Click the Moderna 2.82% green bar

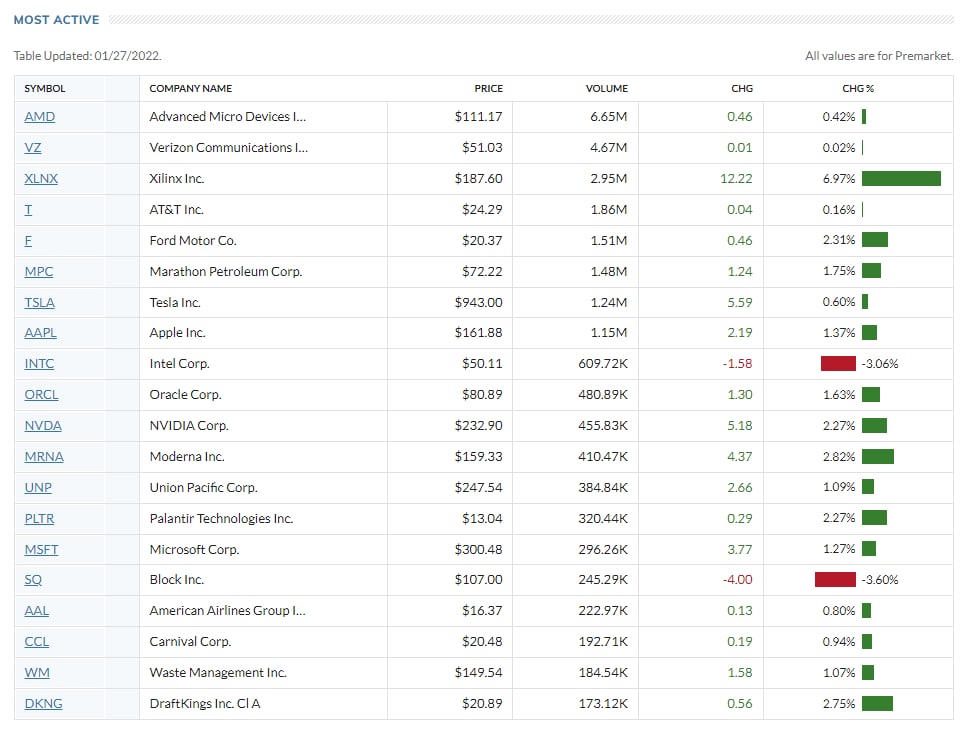click(x=878, y=456)
